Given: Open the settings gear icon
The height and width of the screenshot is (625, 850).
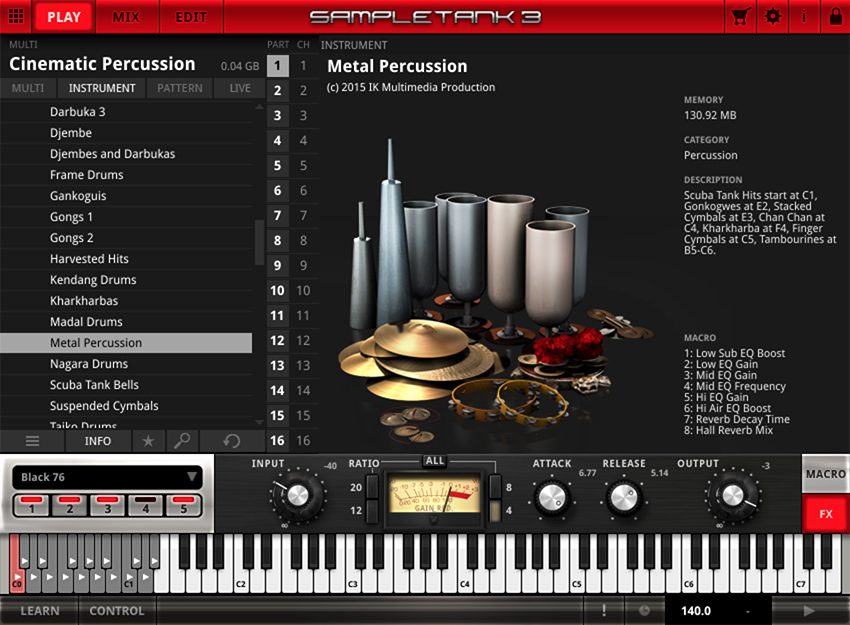Looking at the screenshot, I should coord(772,16).
